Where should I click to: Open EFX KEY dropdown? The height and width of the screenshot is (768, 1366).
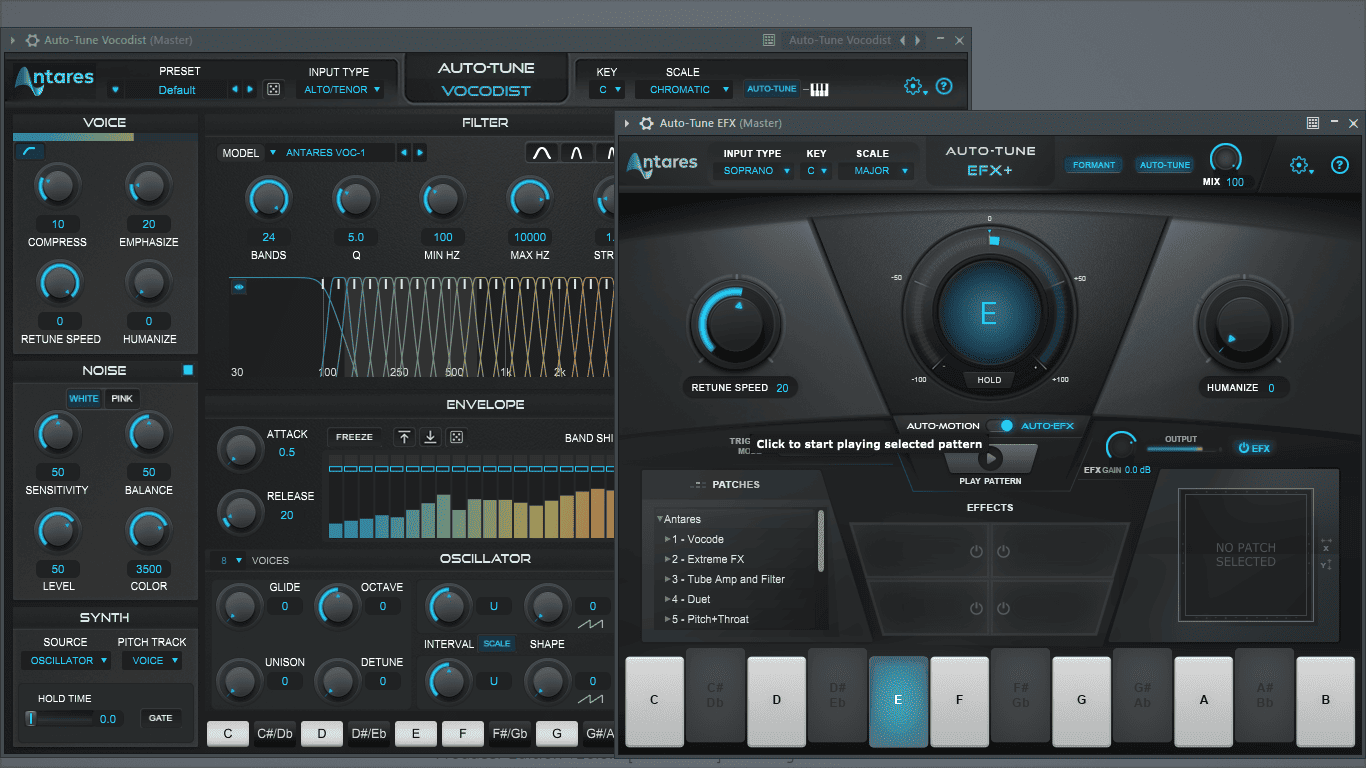pos(817,171)
